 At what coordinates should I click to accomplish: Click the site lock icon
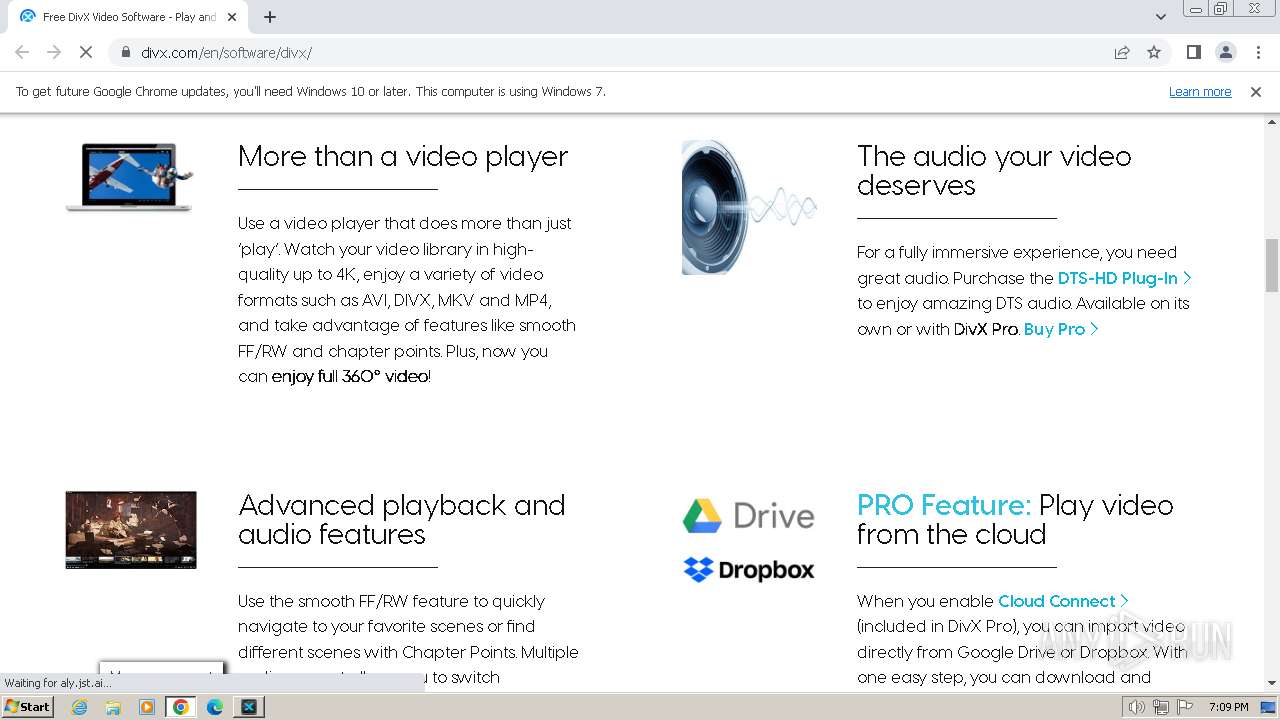coord(126,52)
